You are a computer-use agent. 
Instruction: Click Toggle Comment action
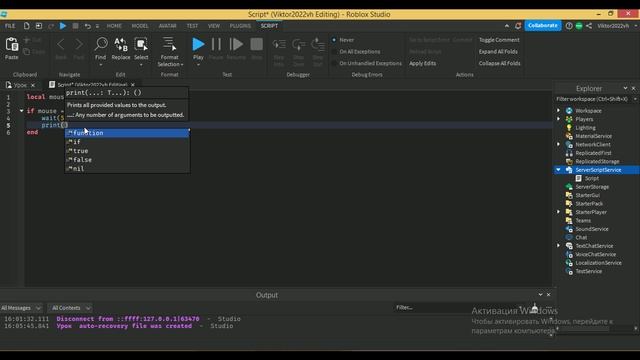499,40
